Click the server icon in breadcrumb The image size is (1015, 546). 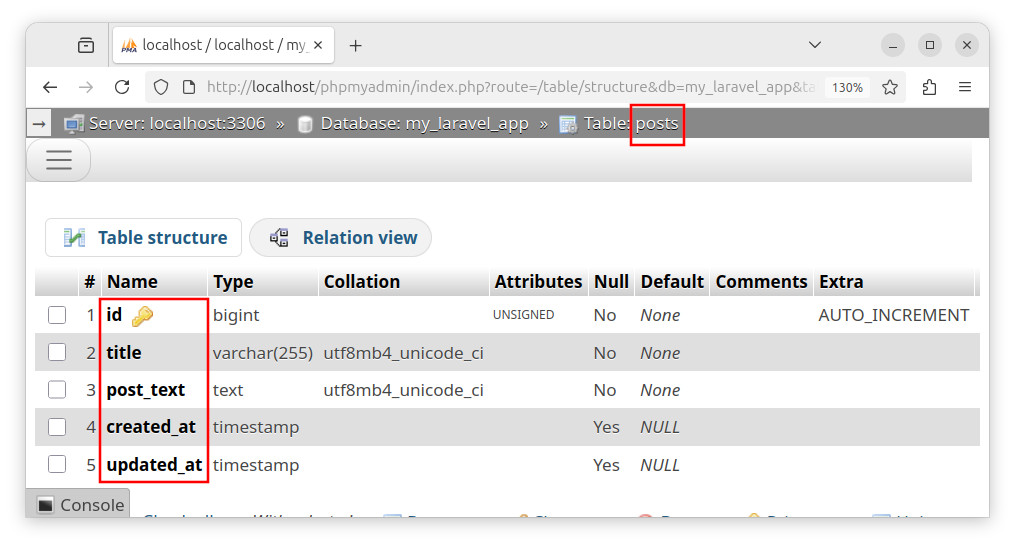[x=74, y=124]
